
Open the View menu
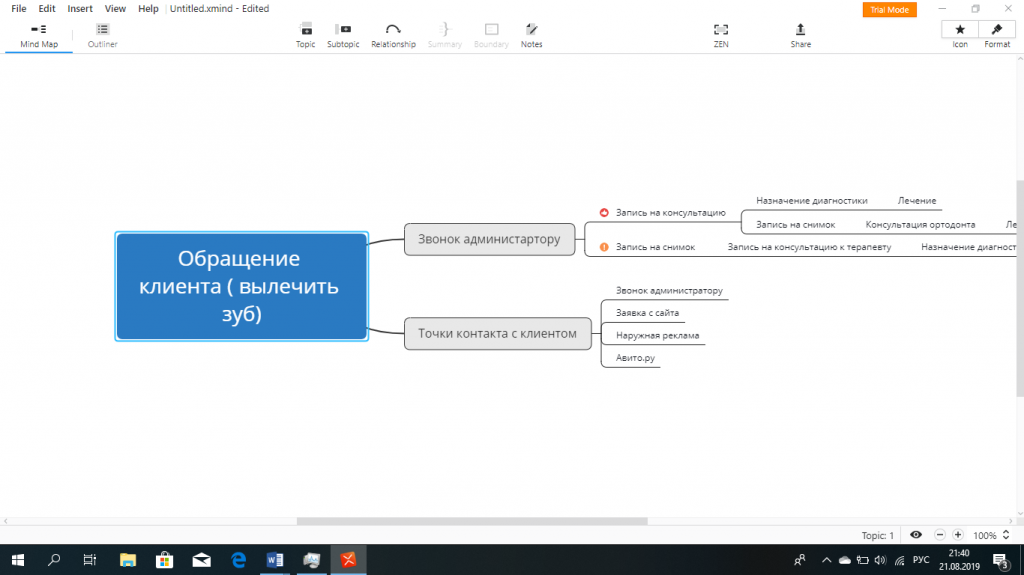tap(115, 8)
